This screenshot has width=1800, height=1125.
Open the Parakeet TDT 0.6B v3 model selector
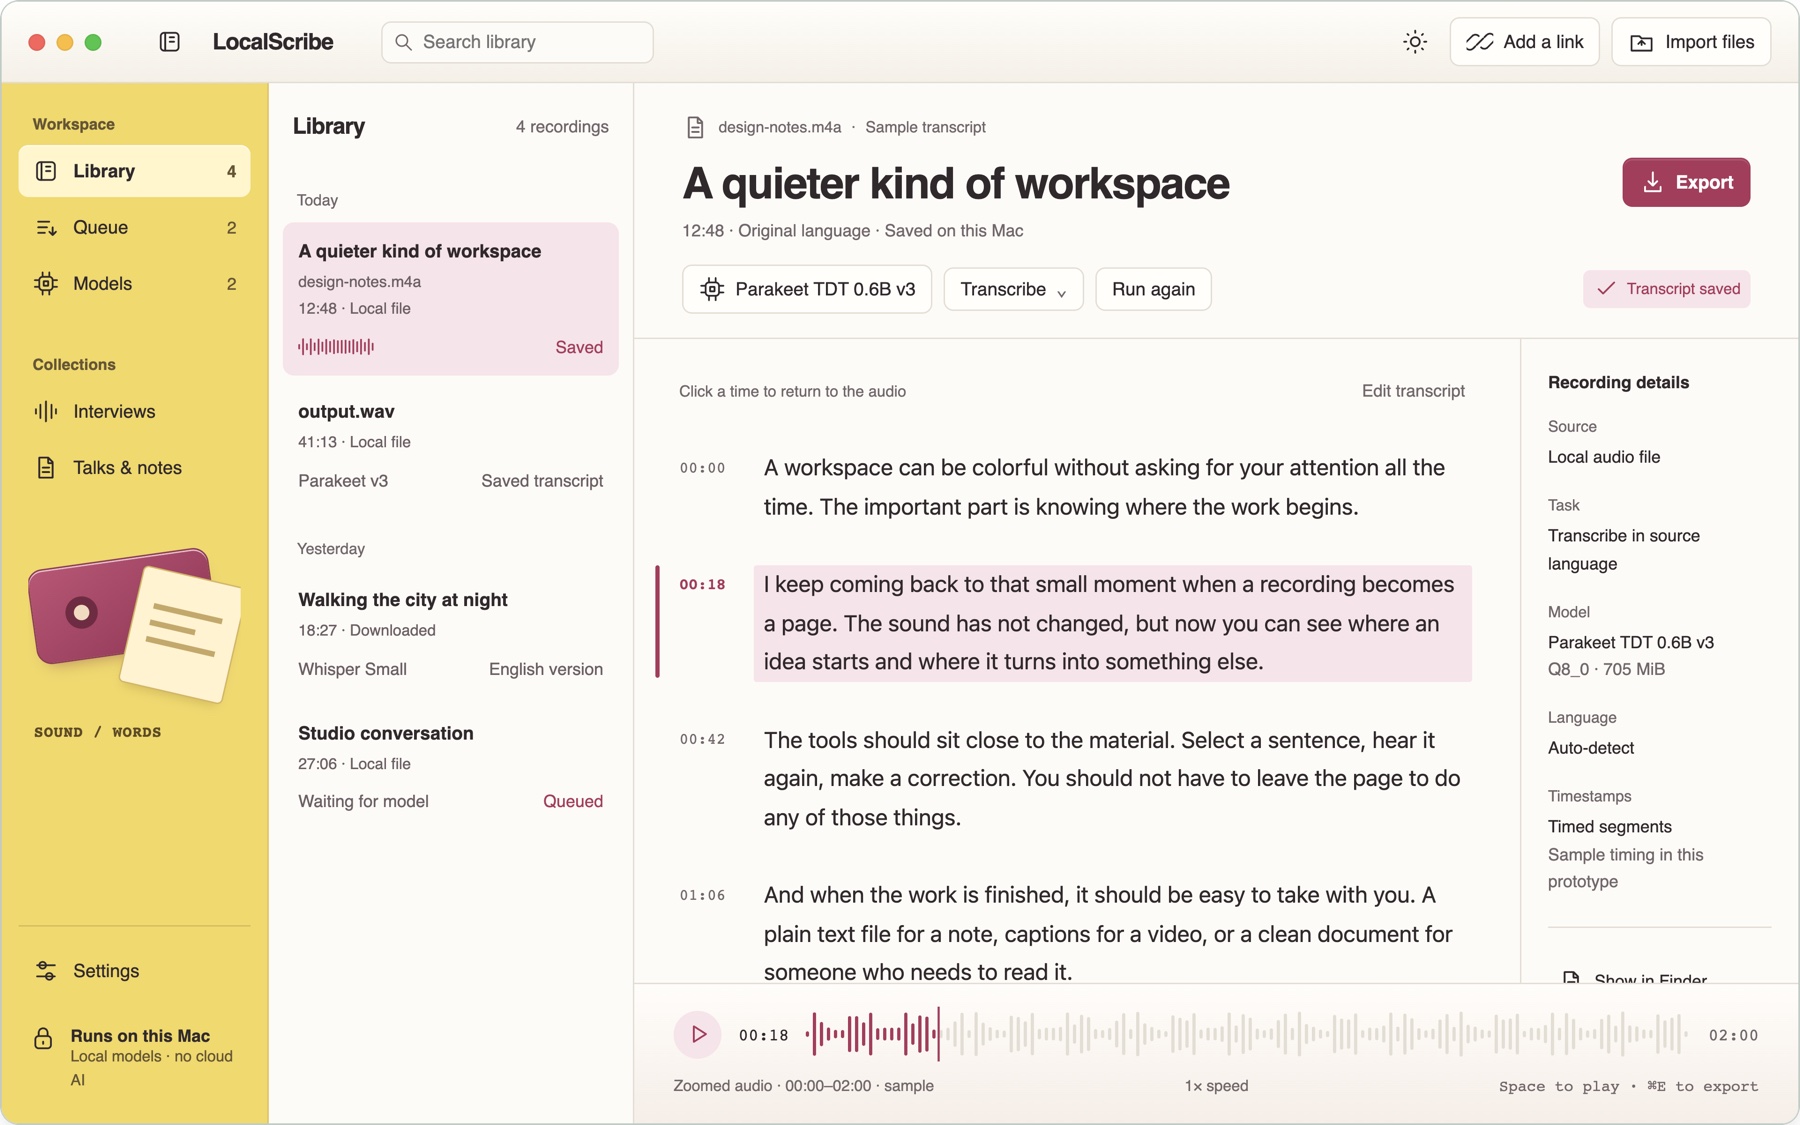coord(807,289)
